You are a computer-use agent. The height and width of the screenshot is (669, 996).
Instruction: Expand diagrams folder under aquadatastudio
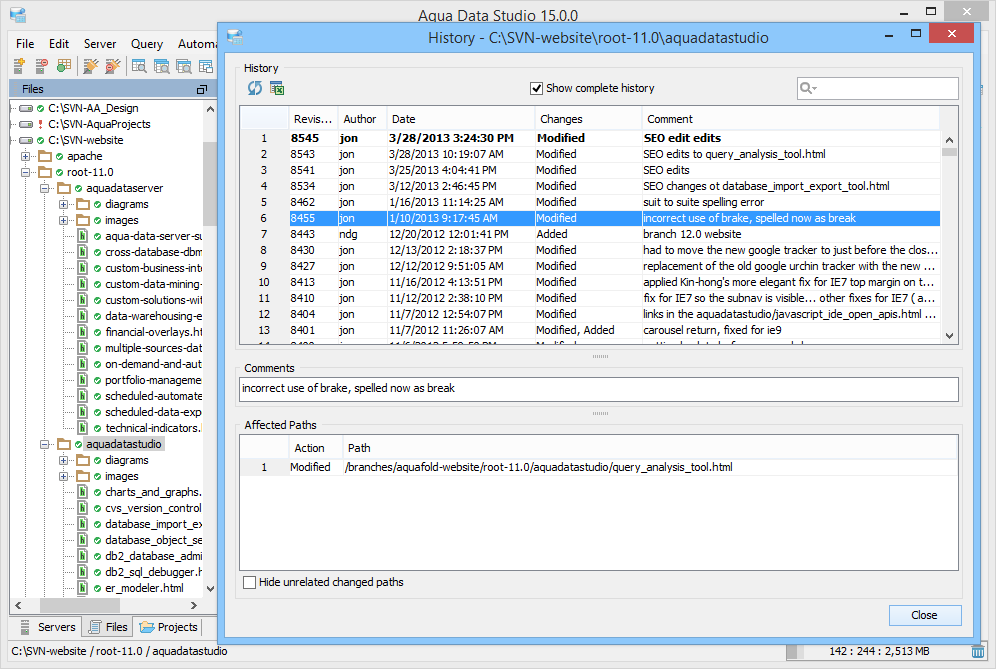(x=64, y=460)
